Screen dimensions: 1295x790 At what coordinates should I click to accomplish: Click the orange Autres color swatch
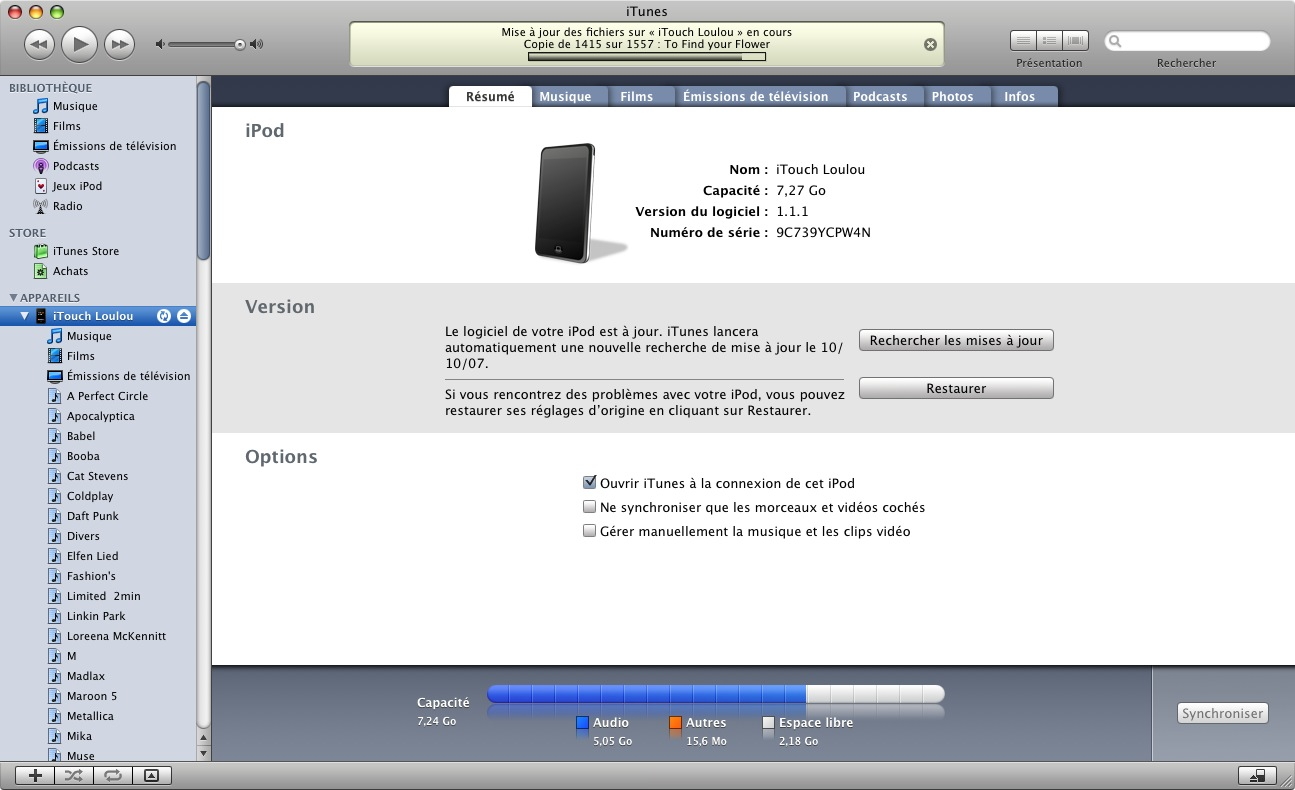click(x=675, y=723)
